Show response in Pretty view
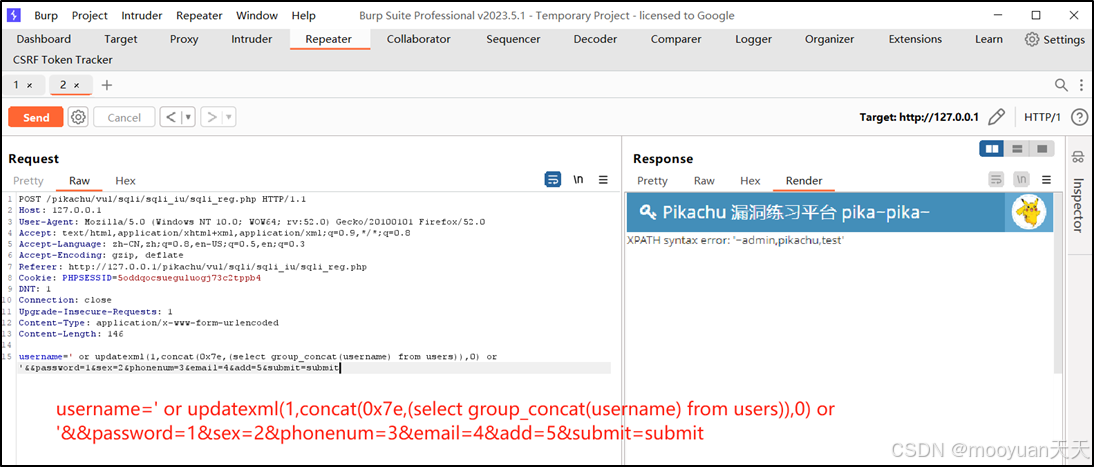This screenshot has width=1094, height=467. coord(652,181)
